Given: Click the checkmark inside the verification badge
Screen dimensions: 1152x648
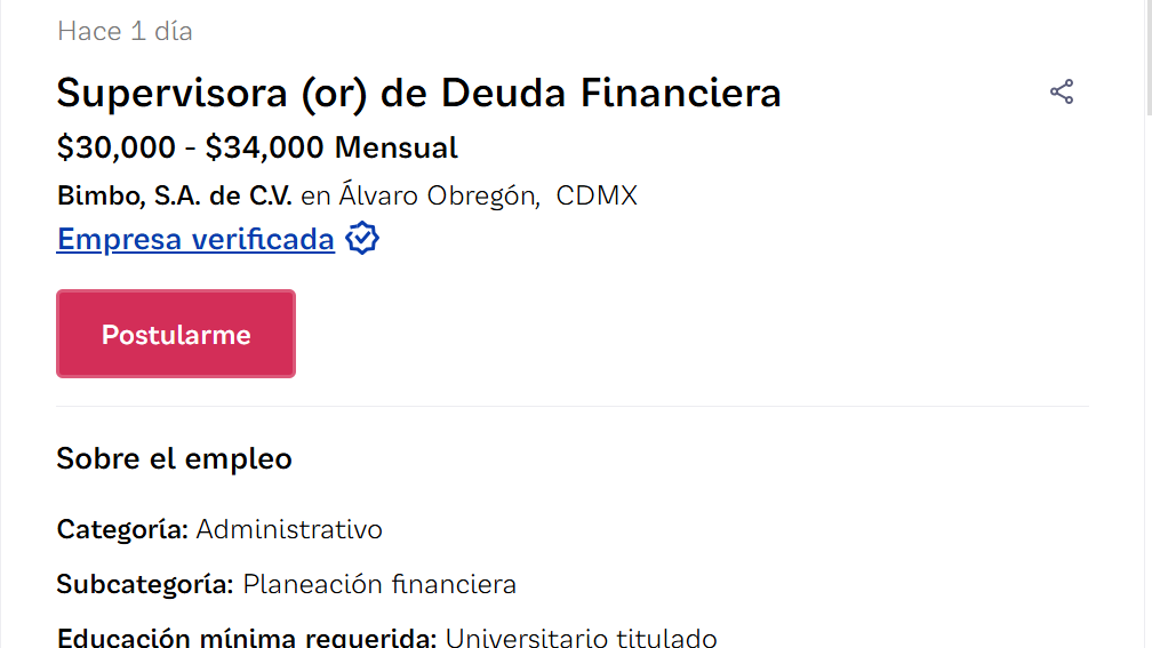Looking at the screenshot, I should (362, 238).
